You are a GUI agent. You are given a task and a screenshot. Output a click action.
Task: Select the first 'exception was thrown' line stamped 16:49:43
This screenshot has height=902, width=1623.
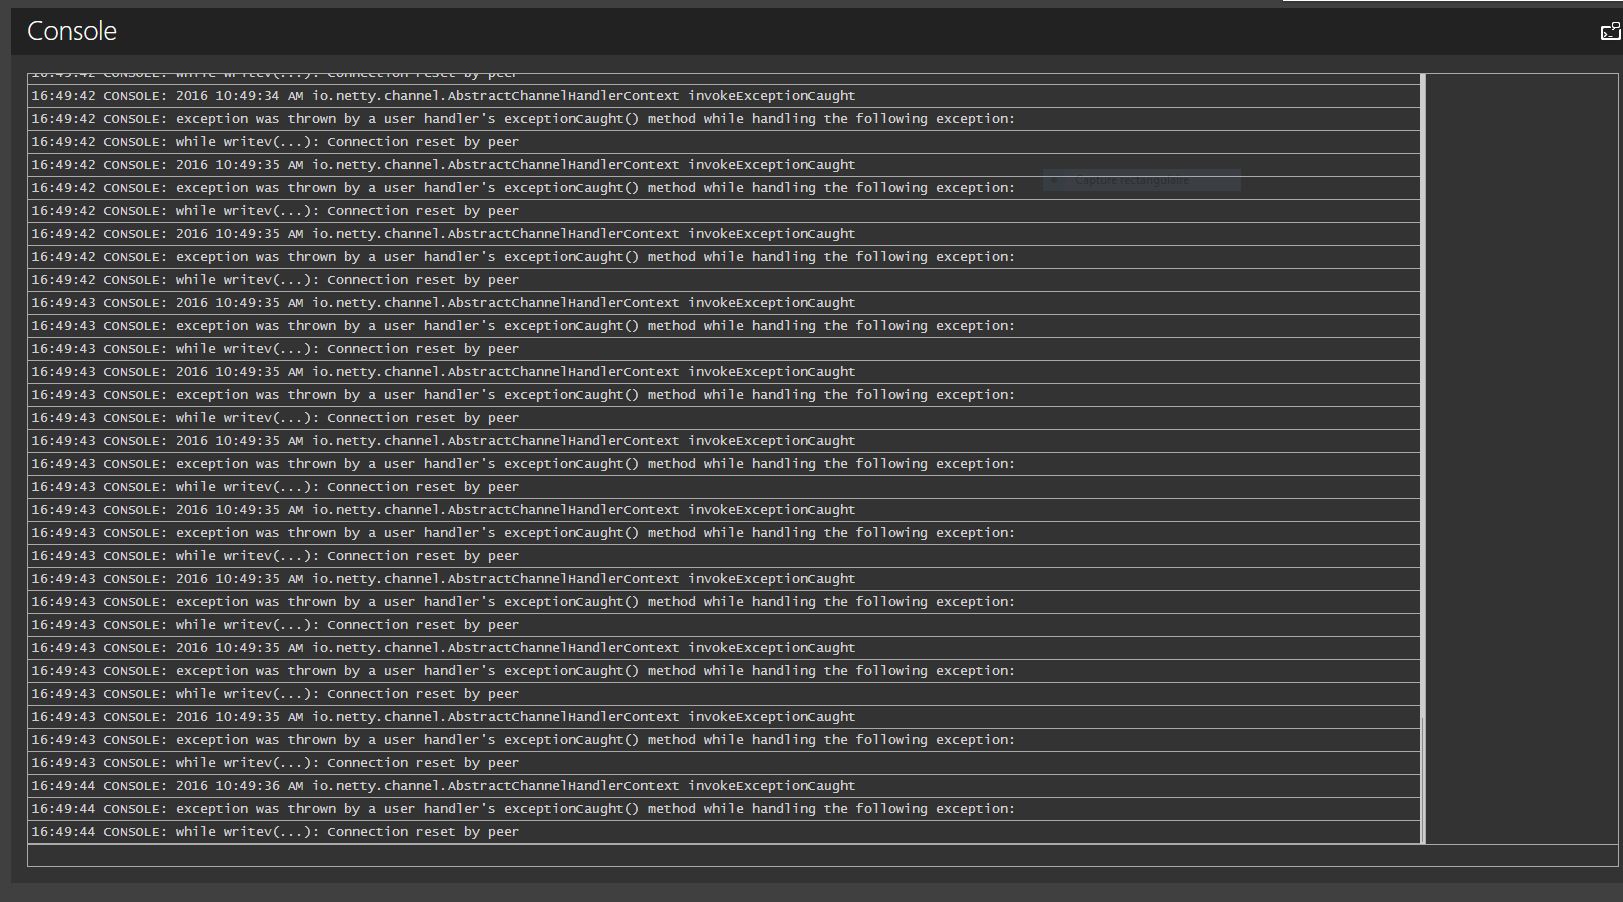tap(724, 326)
